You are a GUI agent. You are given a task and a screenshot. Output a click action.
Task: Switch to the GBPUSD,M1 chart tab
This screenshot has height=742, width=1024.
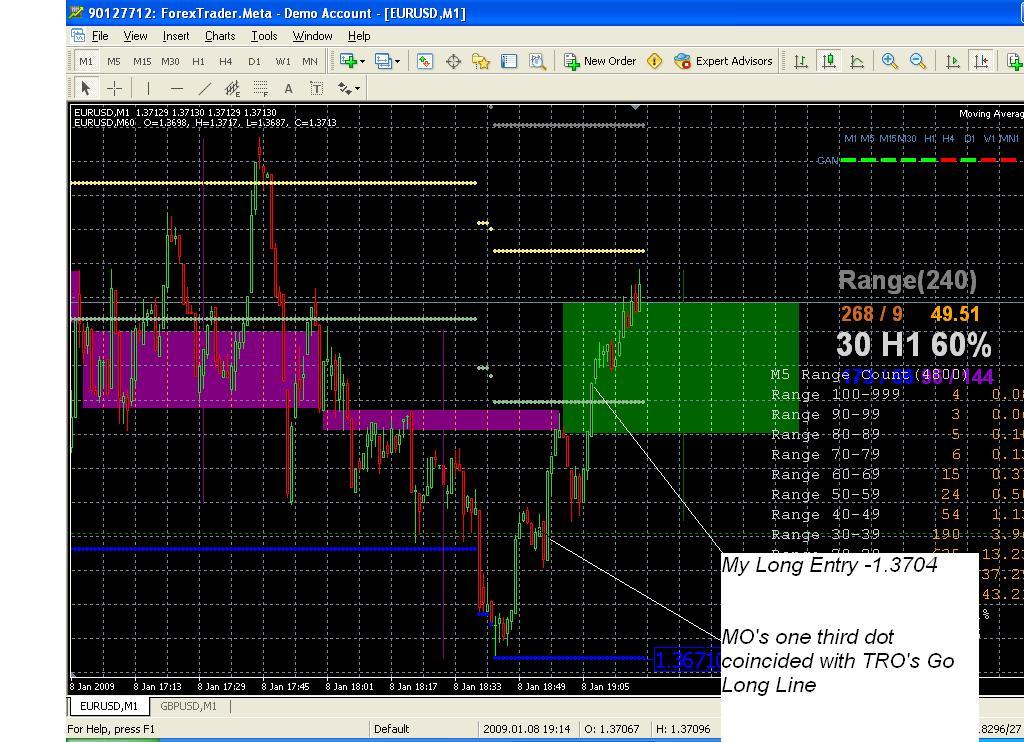click(x=188, y=706)
